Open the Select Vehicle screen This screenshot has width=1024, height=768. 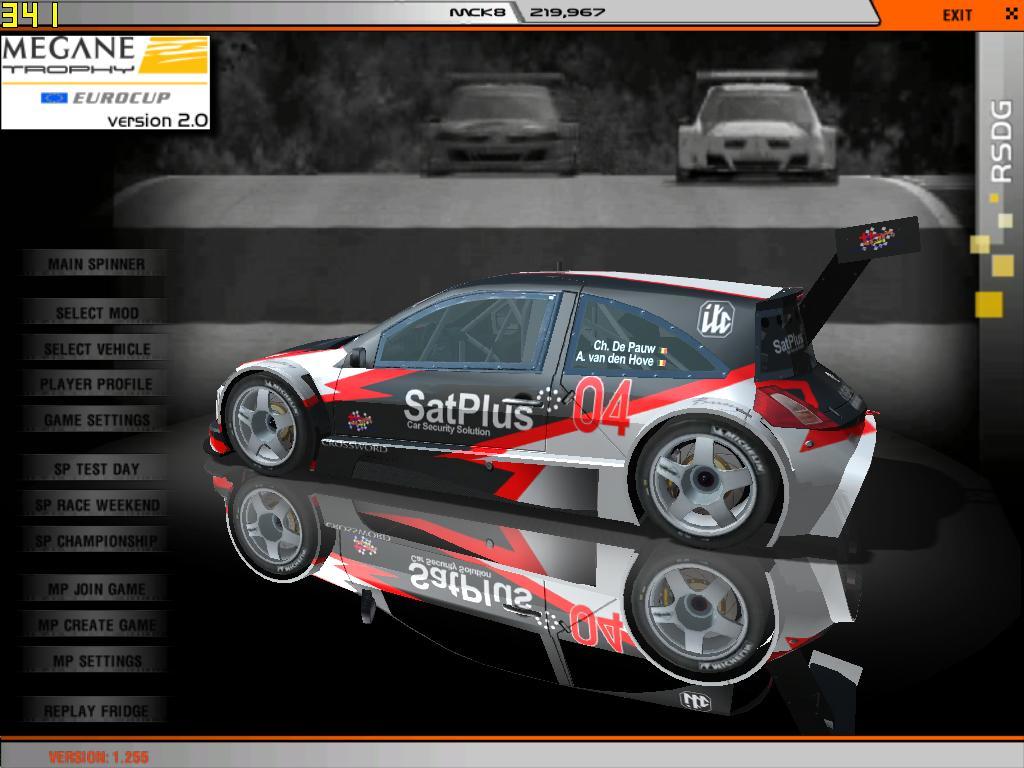96,349
